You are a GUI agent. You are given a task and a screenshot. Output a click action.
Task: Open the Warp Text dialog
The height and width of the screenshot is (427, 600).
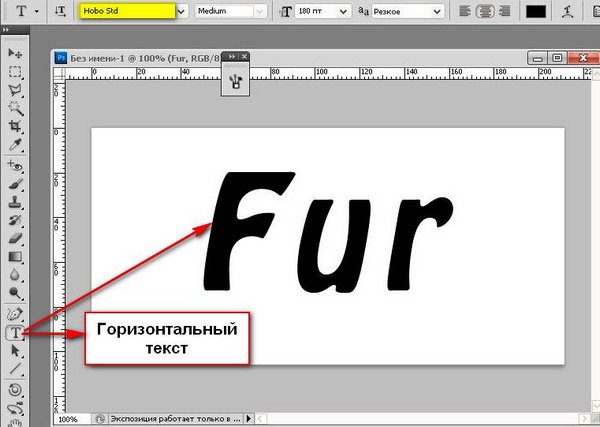click(x=567, y=11)
